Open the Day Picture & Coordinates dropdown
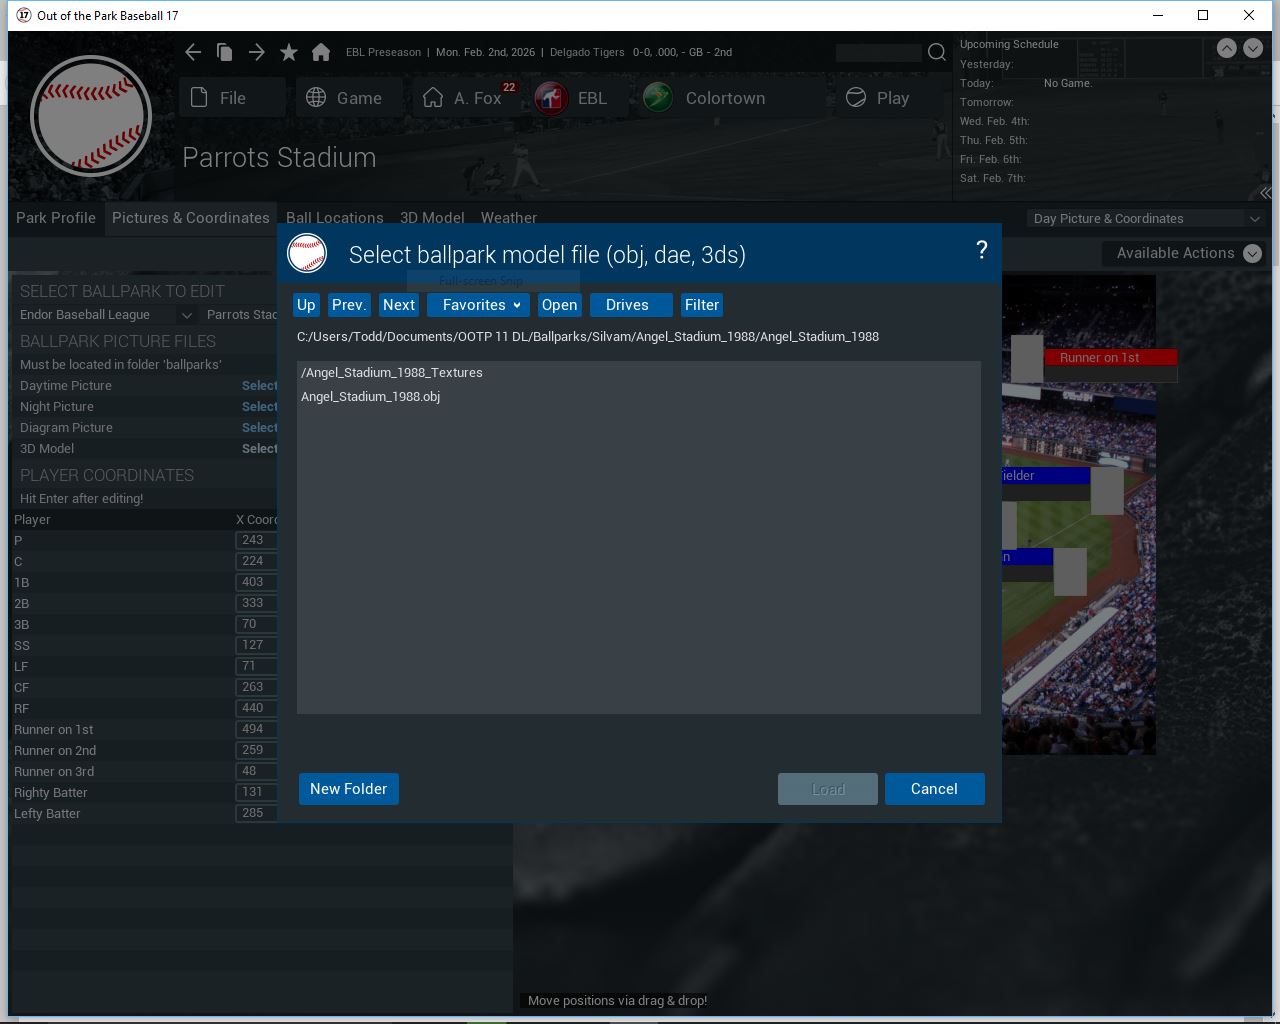Viewport: 1280px width, 1024px height. coord(1147,218)
